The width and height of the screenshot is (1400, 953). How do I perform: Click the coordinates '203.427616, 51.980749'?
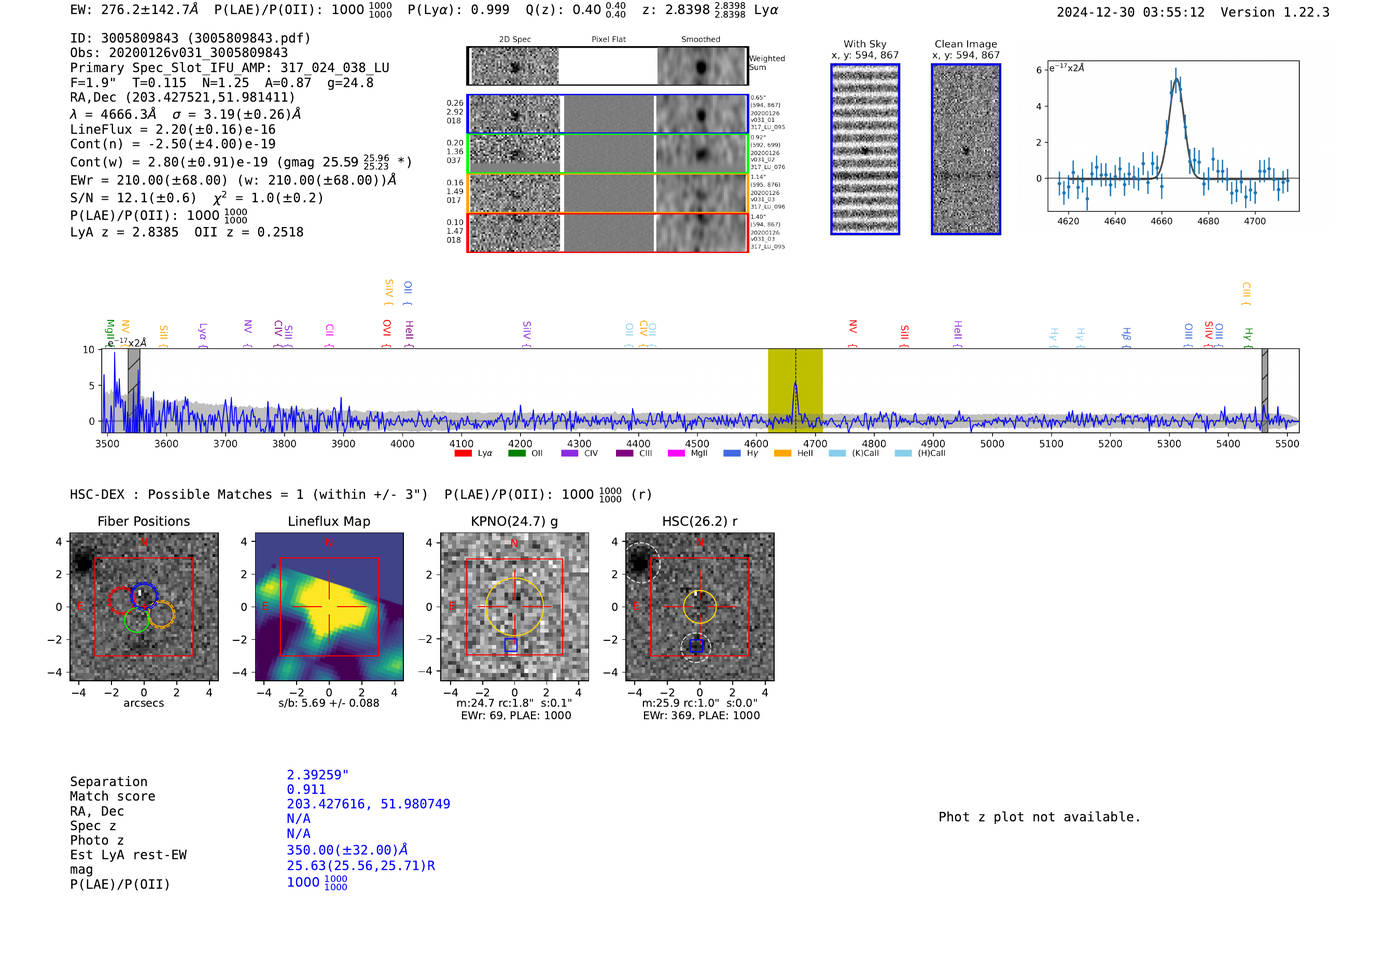pyautogui.click(x=368, y=804)
